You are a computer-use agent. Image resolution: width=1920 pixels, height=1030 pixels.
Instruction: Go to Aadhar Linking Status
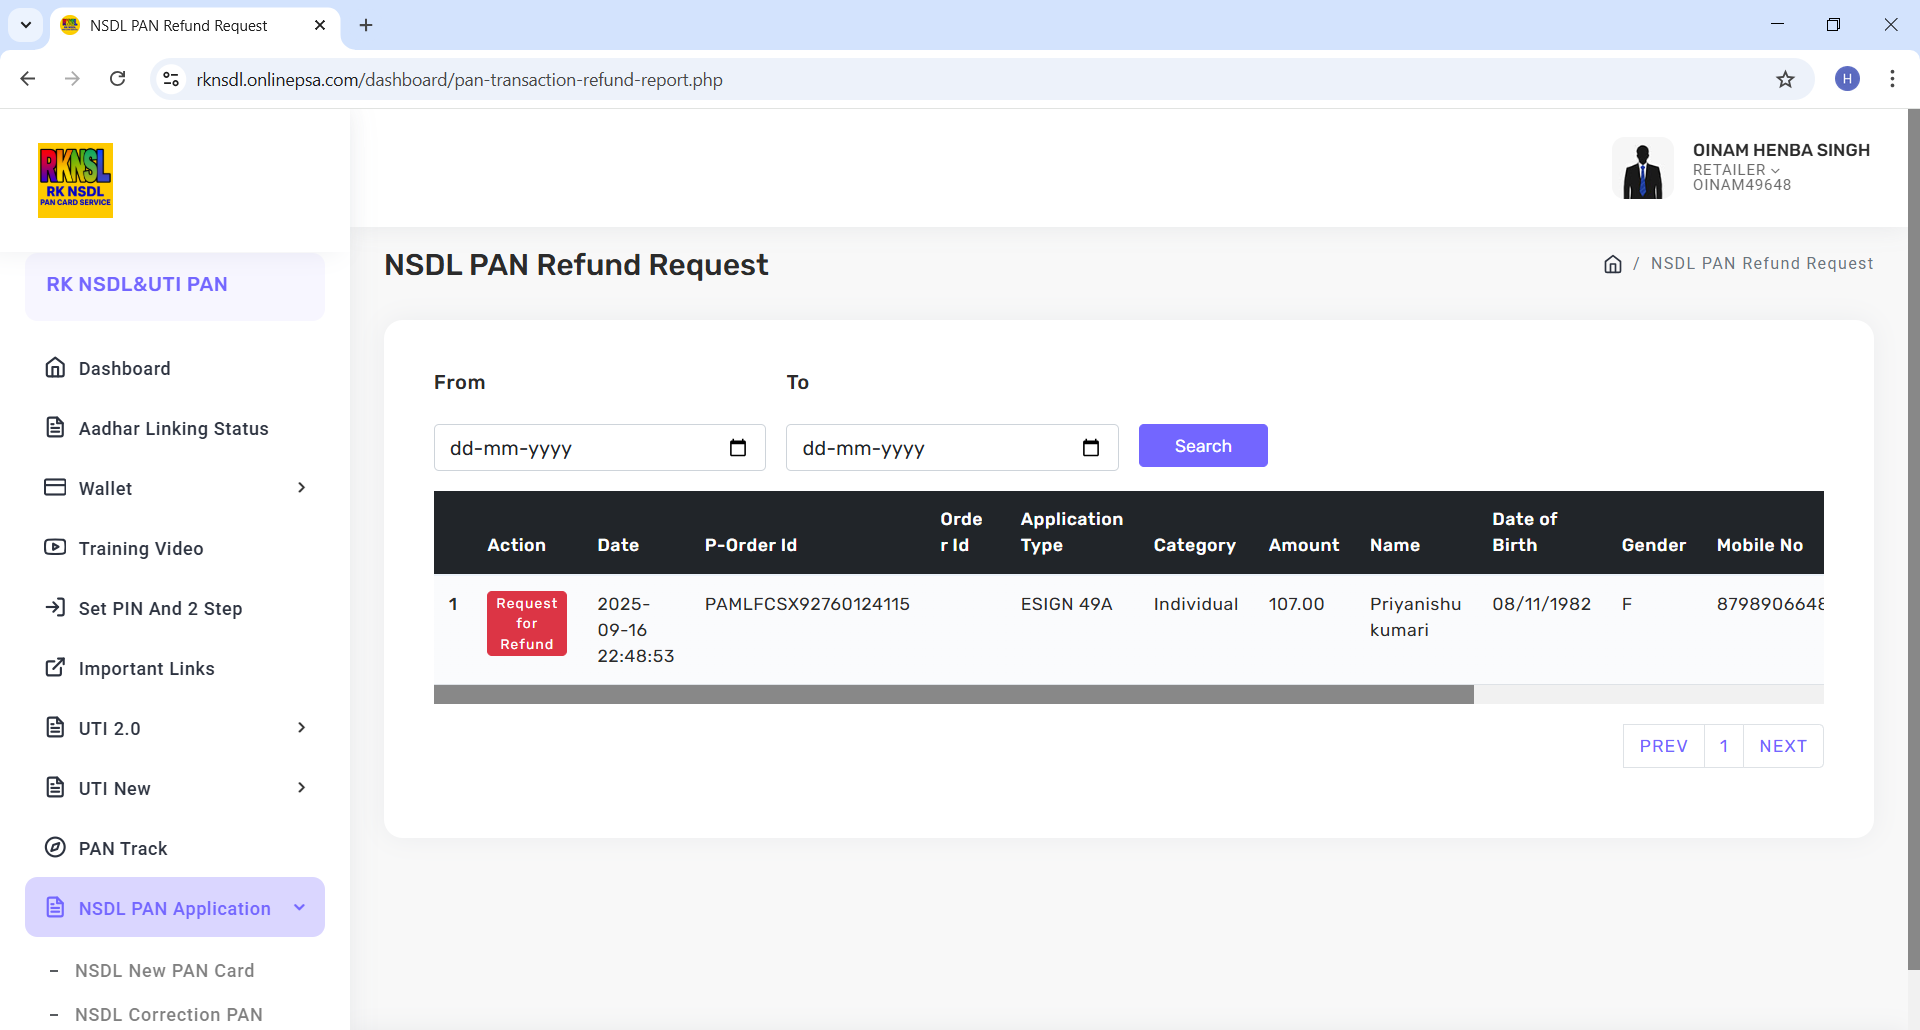[x=173, y=428]
